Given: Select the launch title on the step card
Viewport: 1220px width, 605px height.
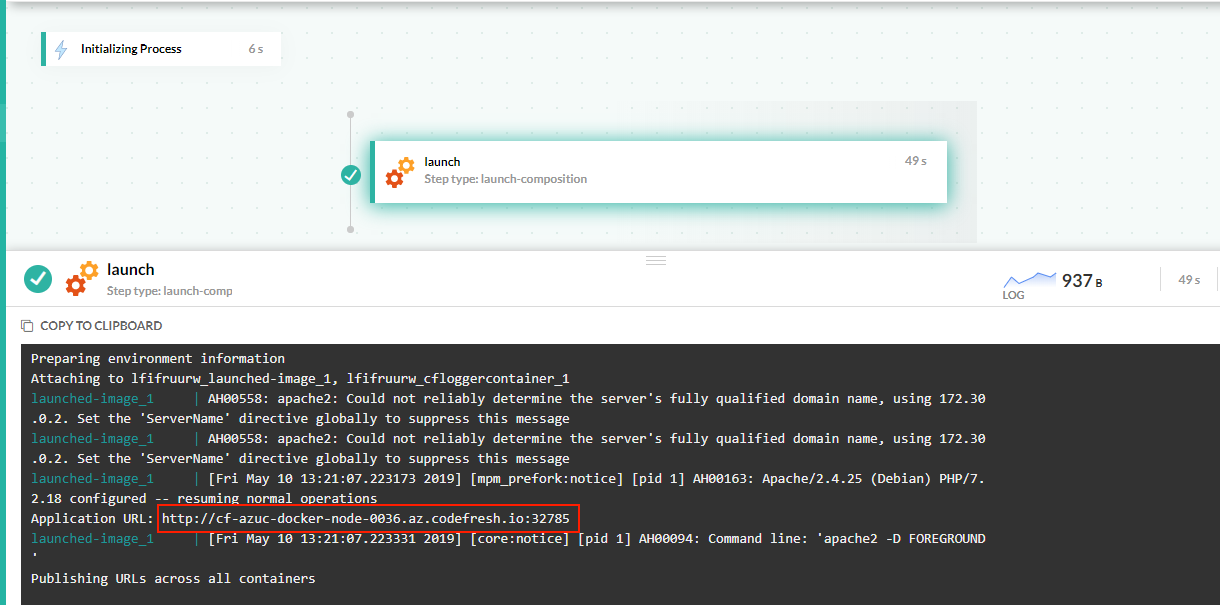Looking at the screenshot, I should pyautogui.click(x=442, y=162).
